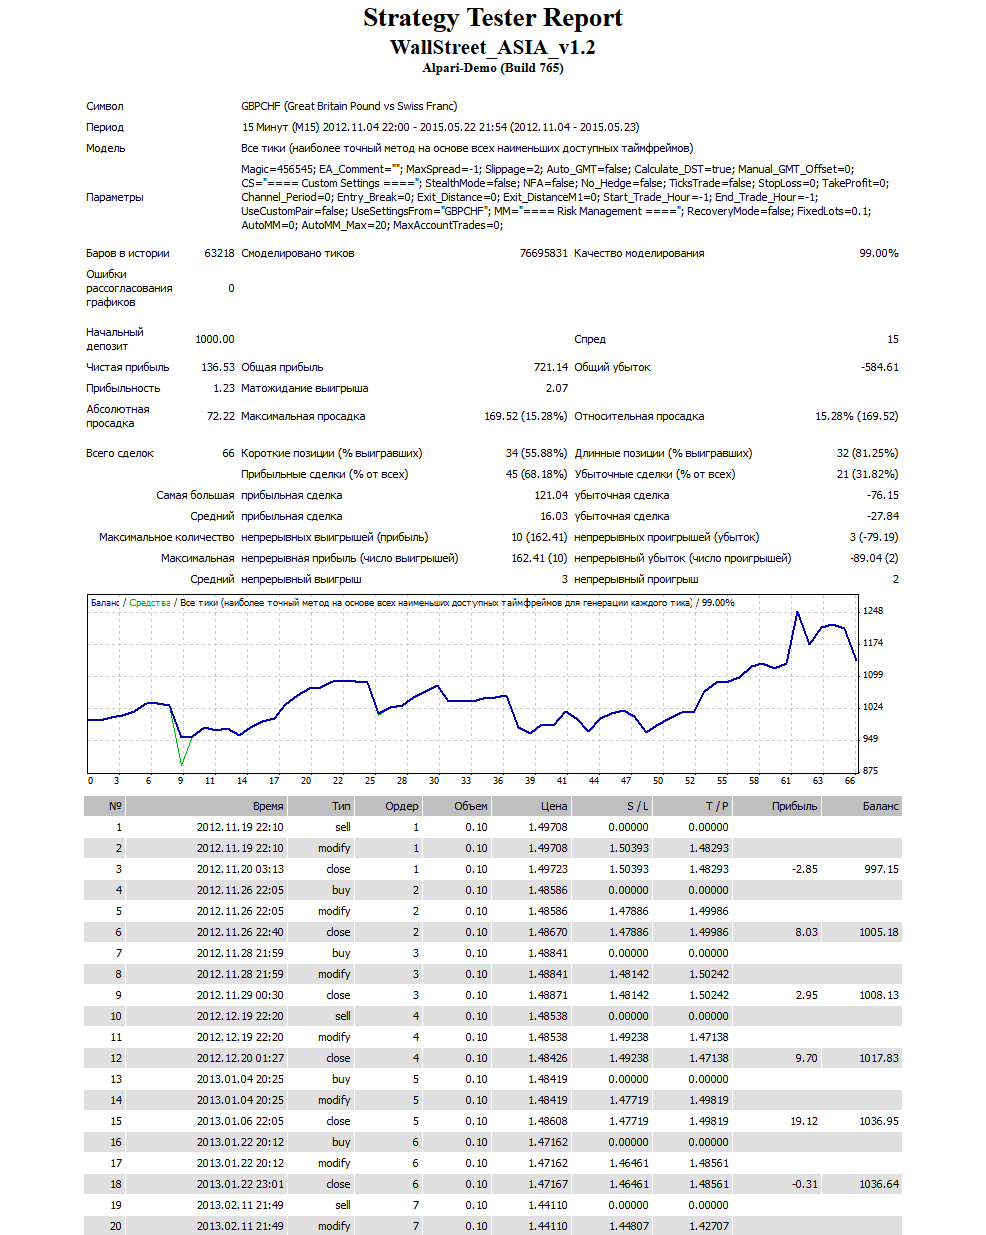This screenshot has height=1235, width=986.
Task: Click balance cell "1036.95"
Action: pyautogui.click(x=879, y=1121)
